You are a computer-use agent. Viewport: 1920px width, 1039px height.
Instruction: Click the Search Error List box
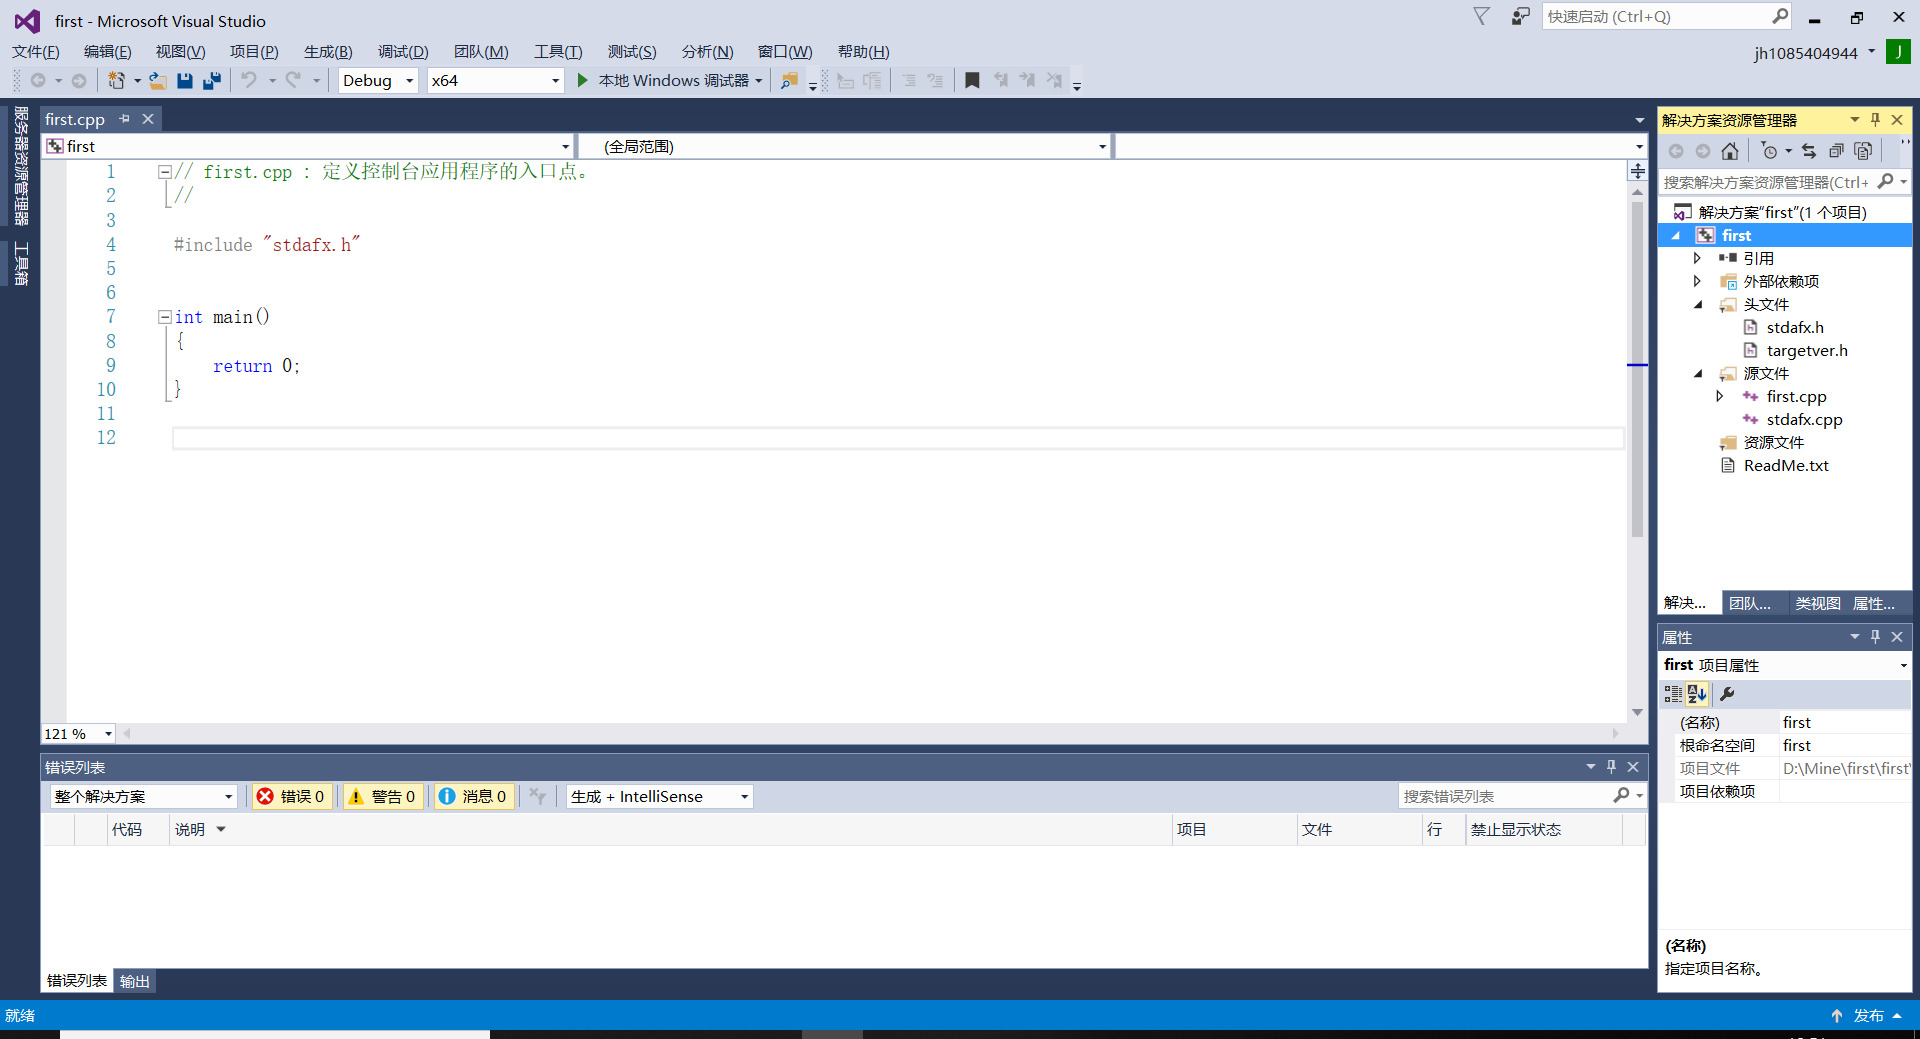[1505, 796]
